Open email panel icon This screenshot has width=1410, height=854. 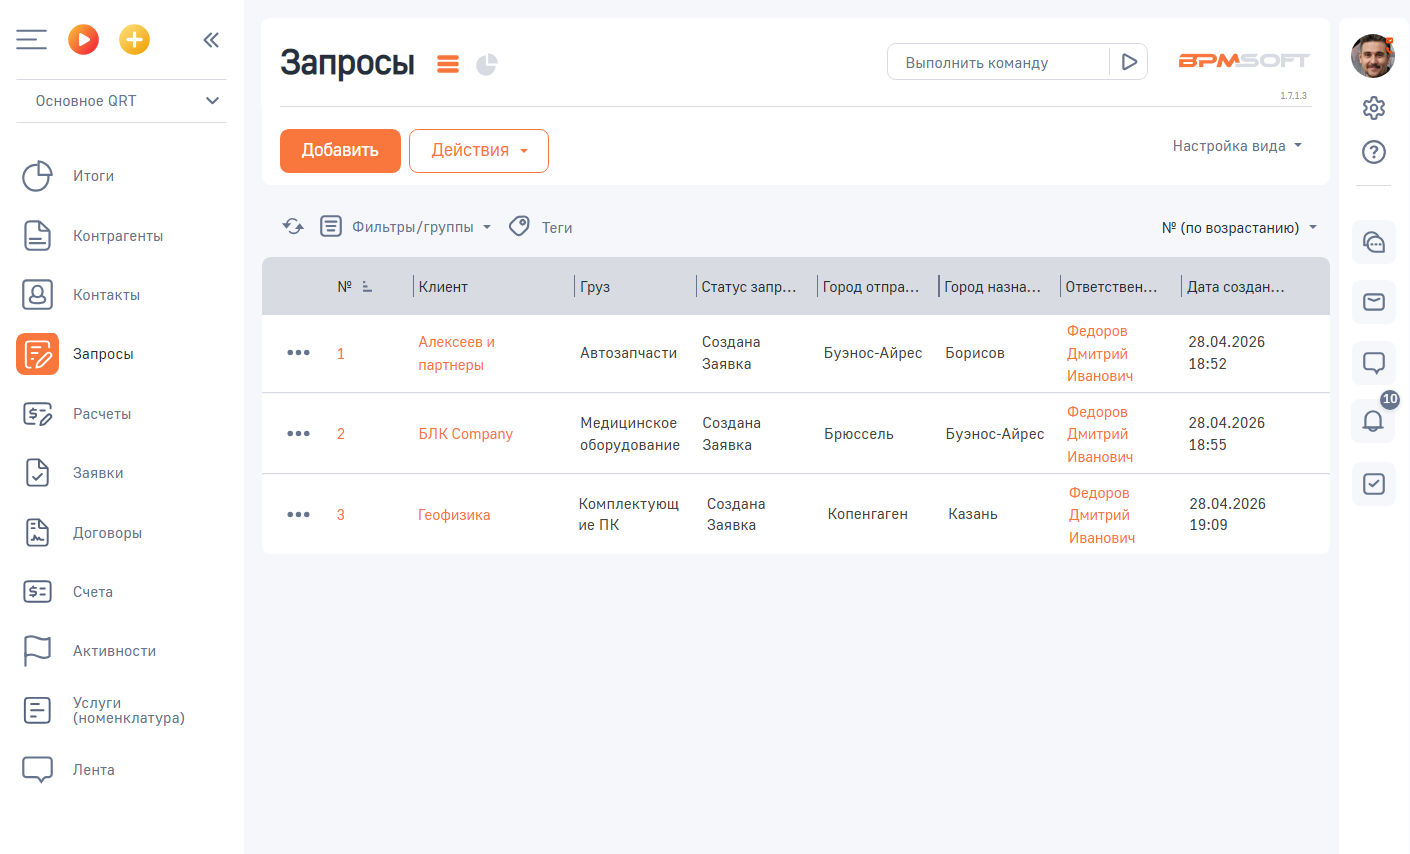1373,302
